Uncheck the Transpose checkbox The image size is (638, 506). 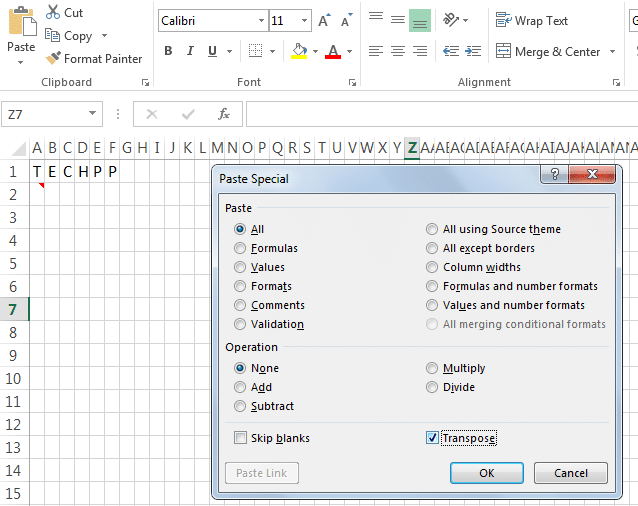(432, 438)
